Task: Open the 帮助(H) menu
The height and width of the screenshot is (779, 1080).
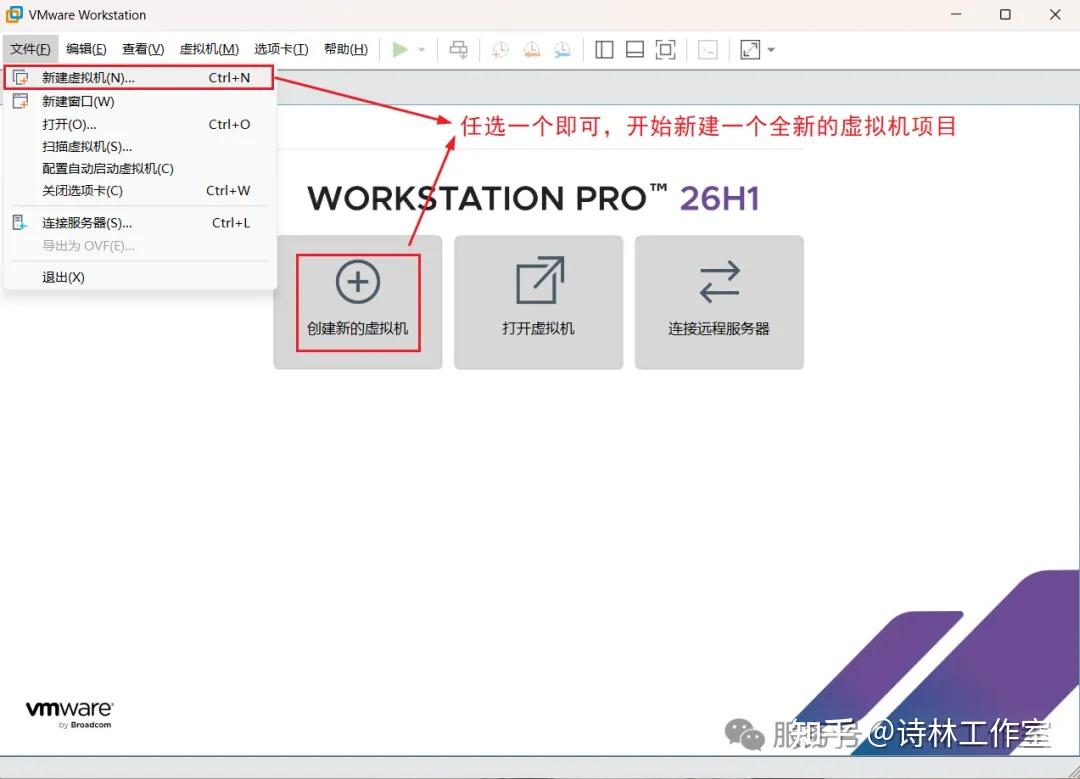Action: 346,49
